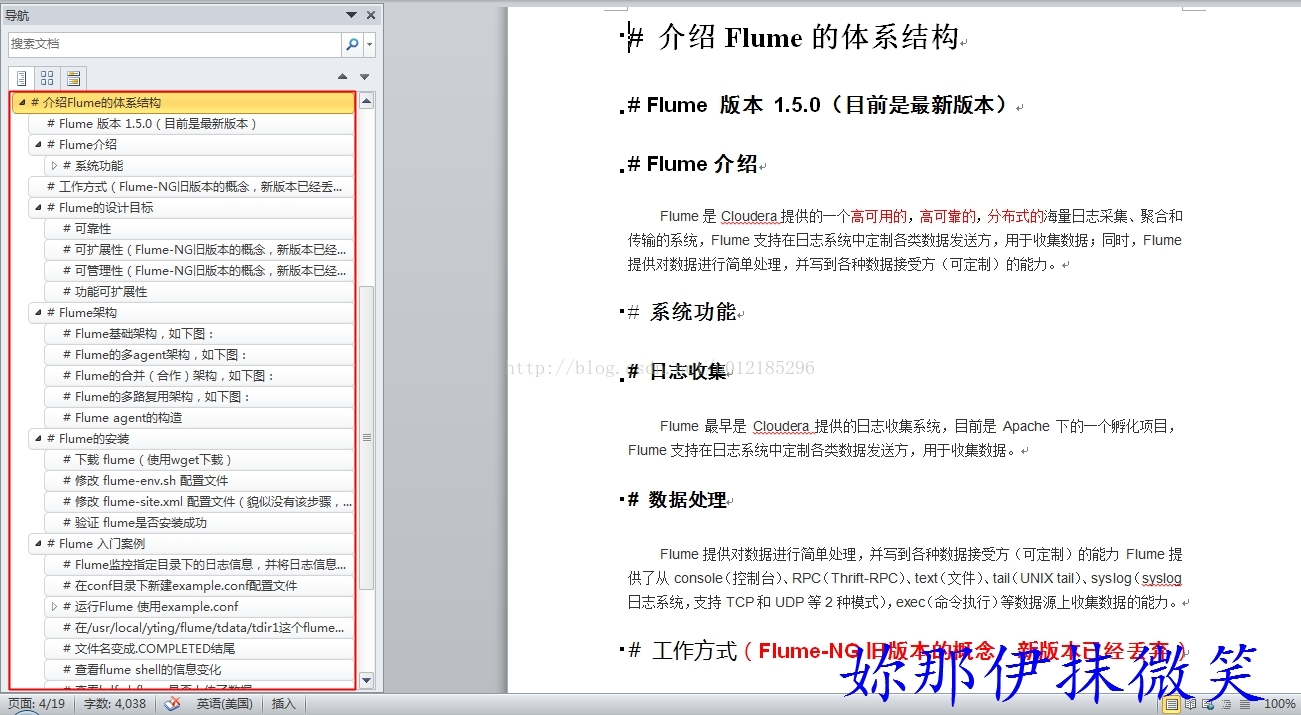Select Flume监控指定目录下的日志信息 heading
Image resolution: width=1301 pixels, height=715 pixels.
[200, 565]
